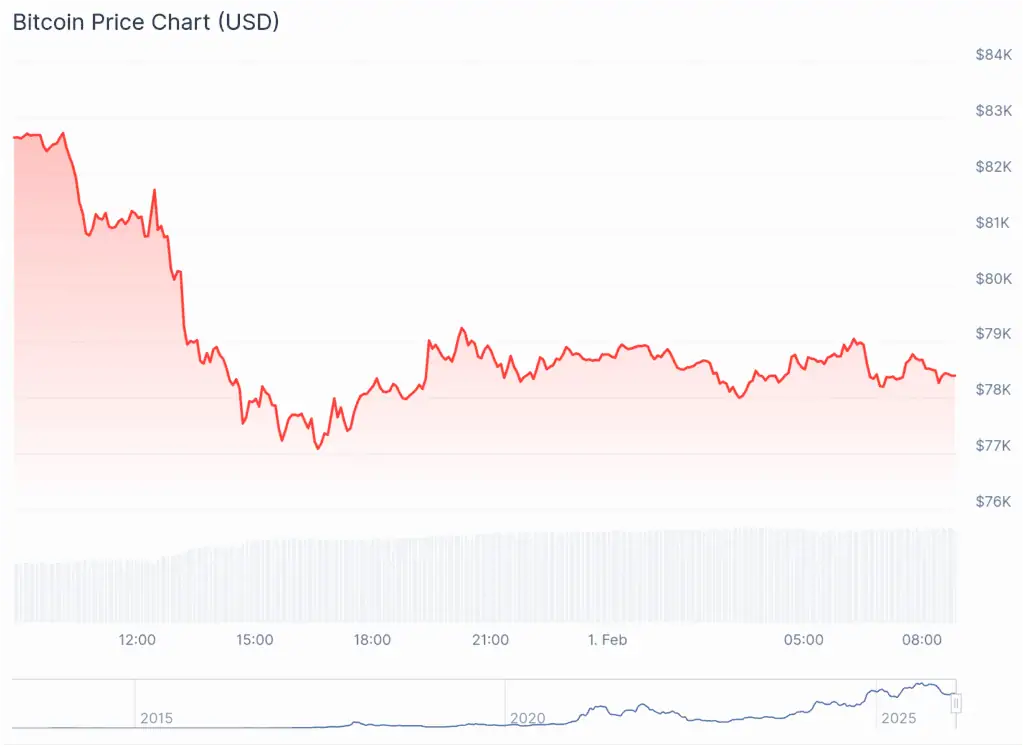1024x747 pixels.
Task: Select the 05:00 time axis label
Action: (804, 640)
